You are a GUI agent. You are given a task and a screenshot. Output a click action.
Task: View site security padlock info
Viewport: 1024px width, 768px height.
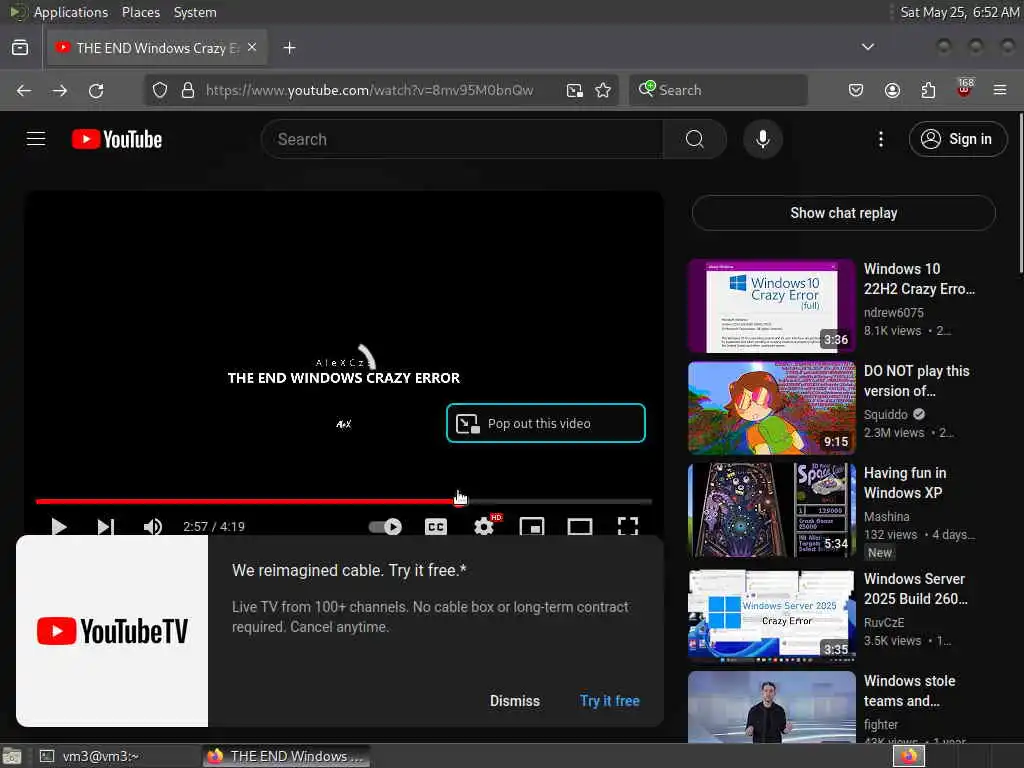(187, 90)
